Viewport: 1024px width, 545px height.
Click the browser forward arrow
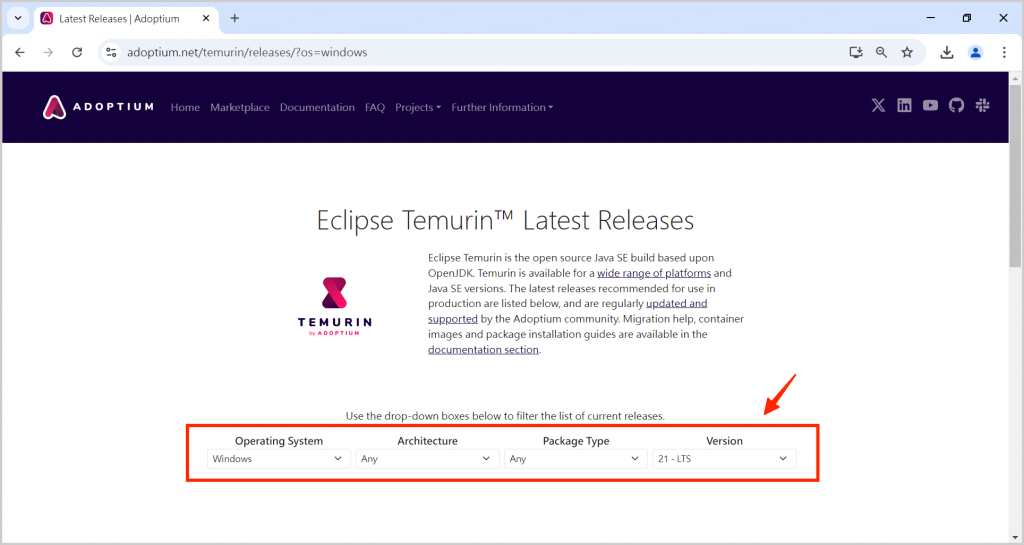click(x=48, y=52)
